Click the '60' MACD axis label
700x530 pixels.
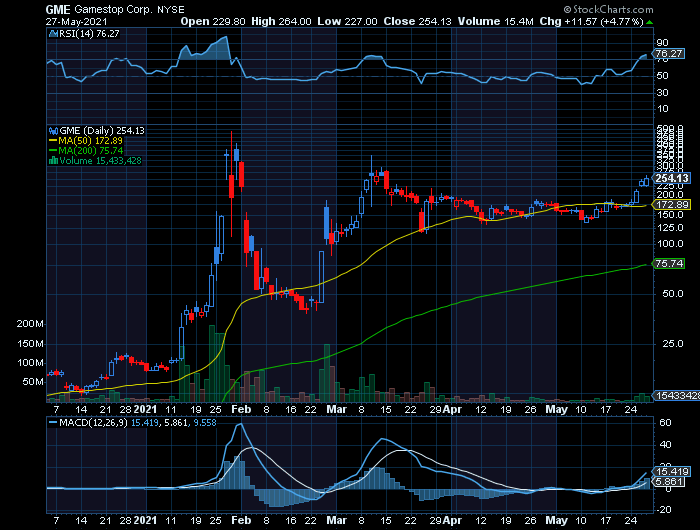click(665, 422)
